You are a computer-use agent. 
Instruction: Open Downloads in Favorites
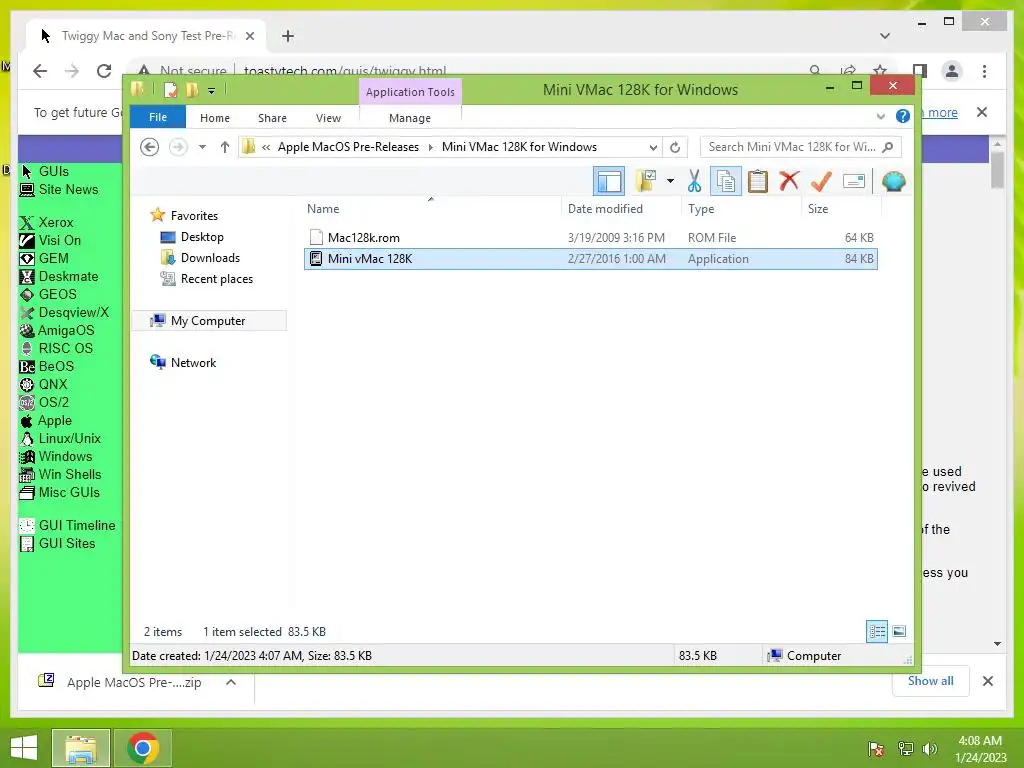[x=210, y=258]
